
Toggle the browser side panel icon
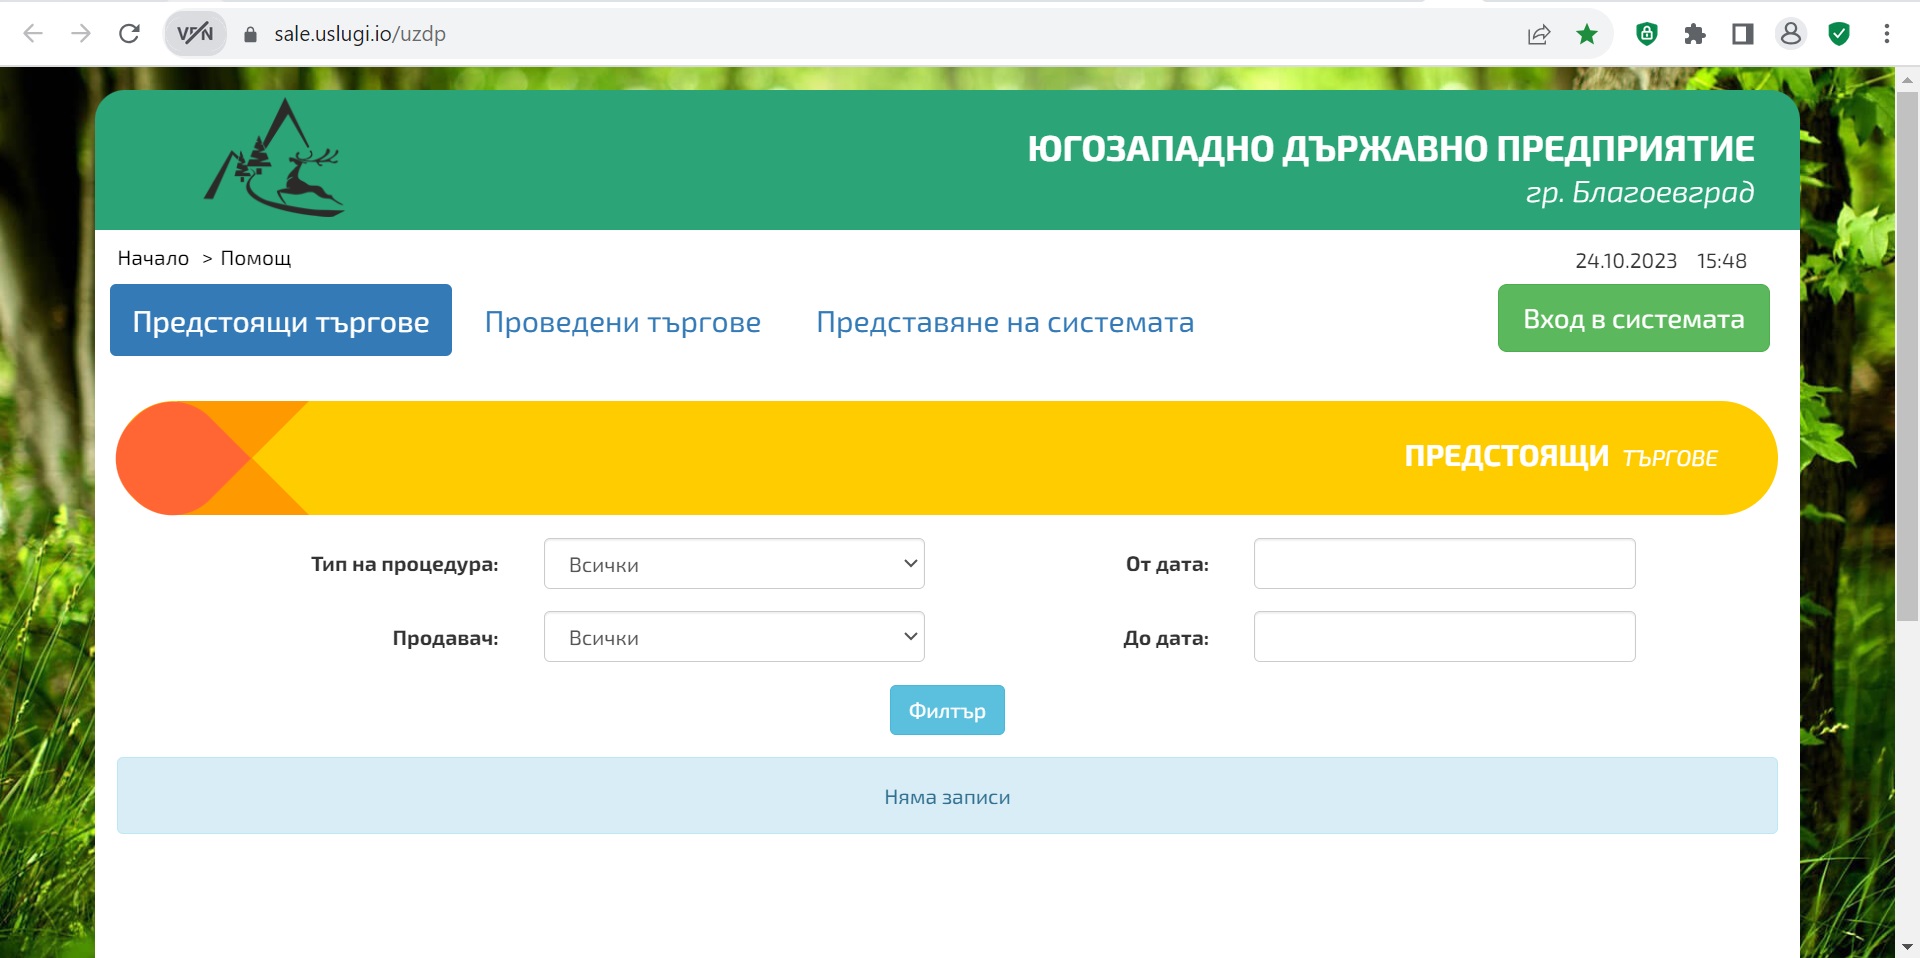[x=1742, y=34]
